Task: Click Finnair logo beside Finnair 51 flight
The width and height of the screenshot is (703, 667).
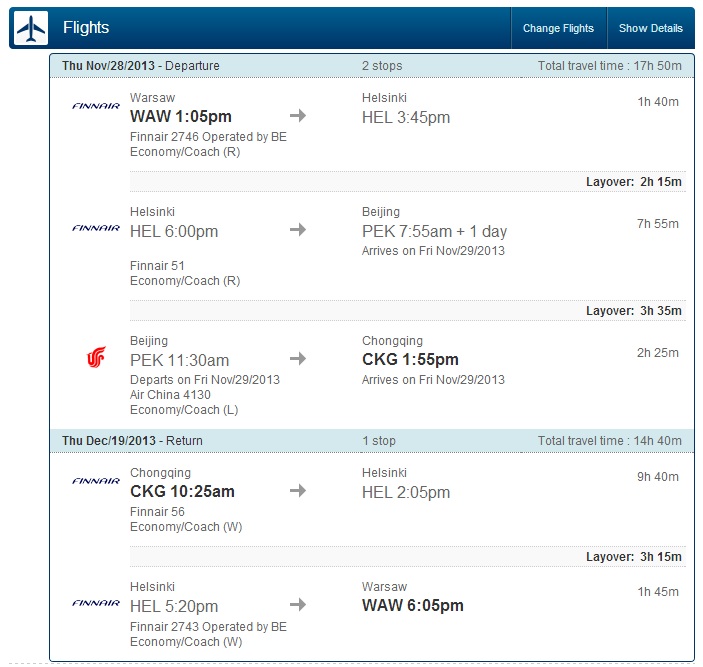Action: [96, 228]
